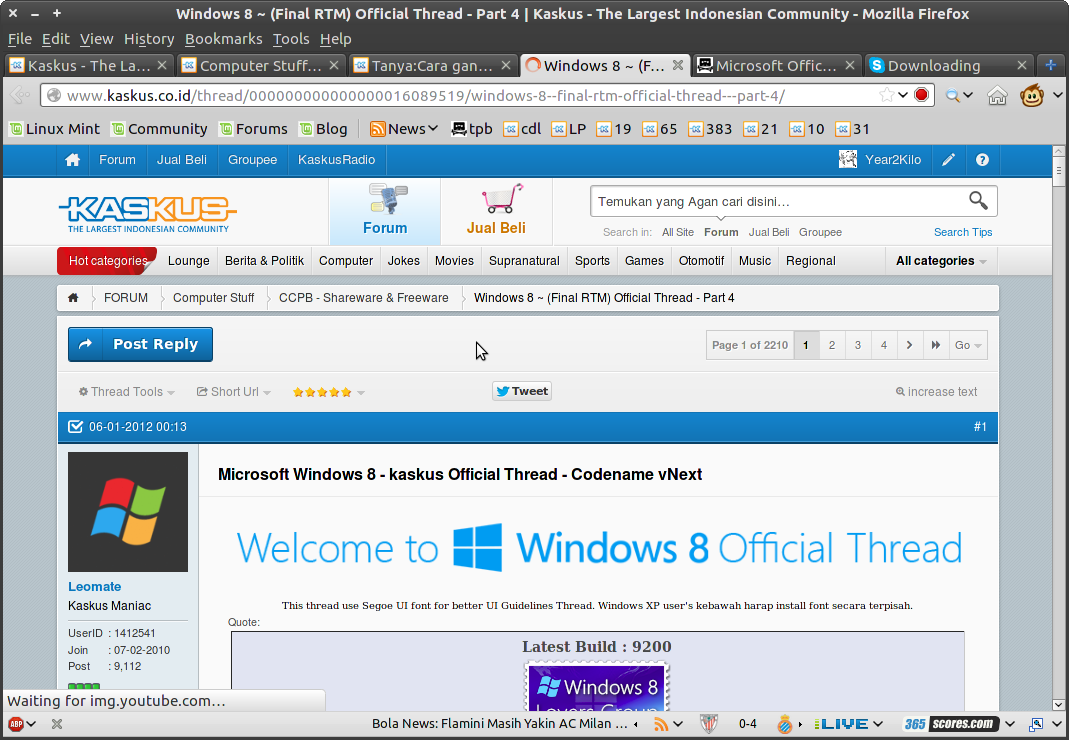
Task: Click the Post Reply button
Action: 140,344
